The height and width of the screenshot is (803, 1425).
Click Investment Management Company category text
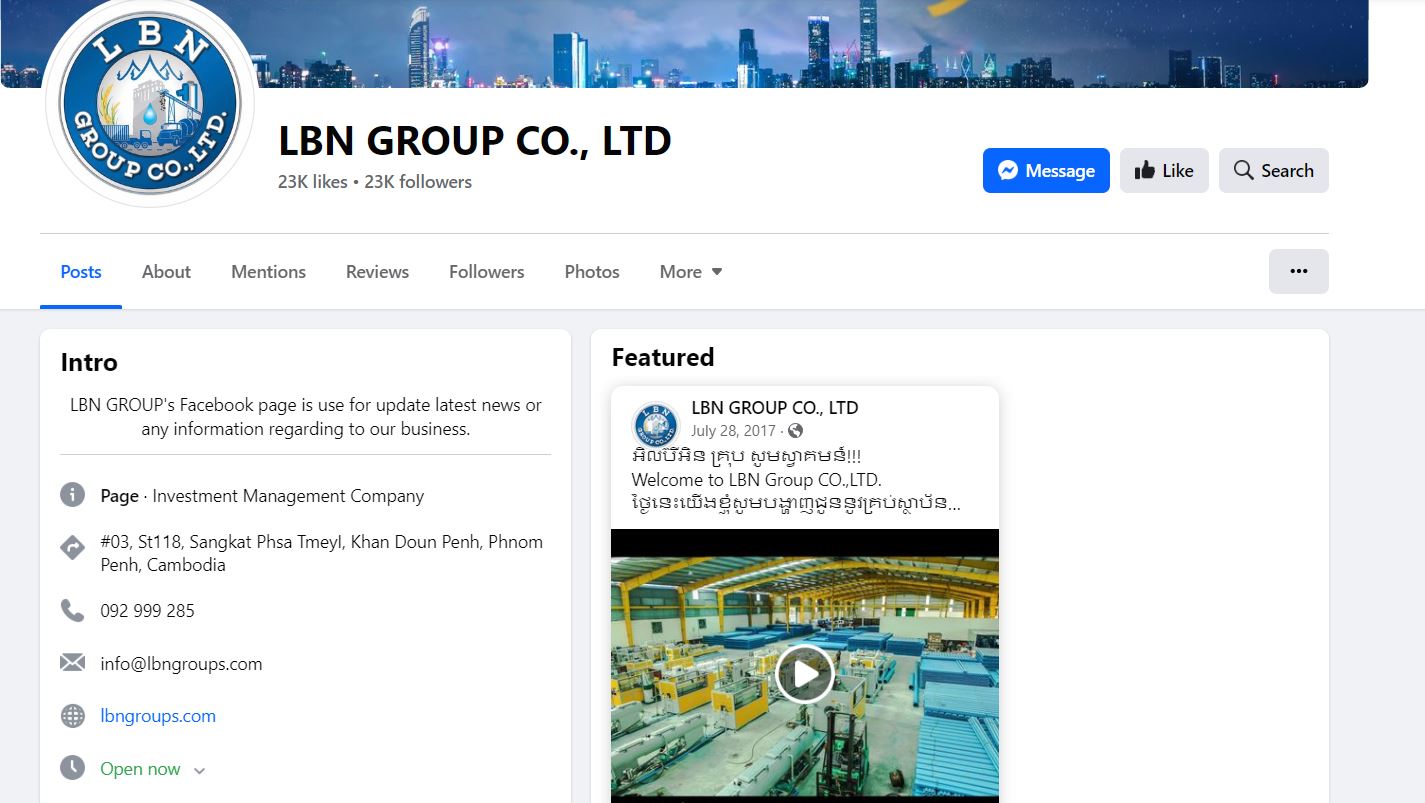288,496
